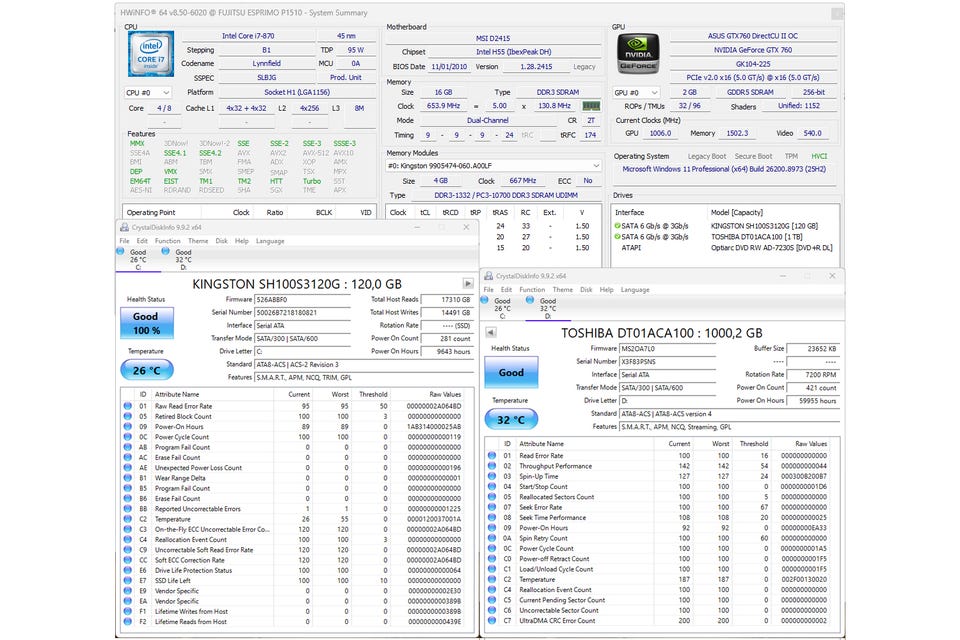960x640 pixels.
Task: Click status circle for Seek Error Rate
Action: click(492, 507)
